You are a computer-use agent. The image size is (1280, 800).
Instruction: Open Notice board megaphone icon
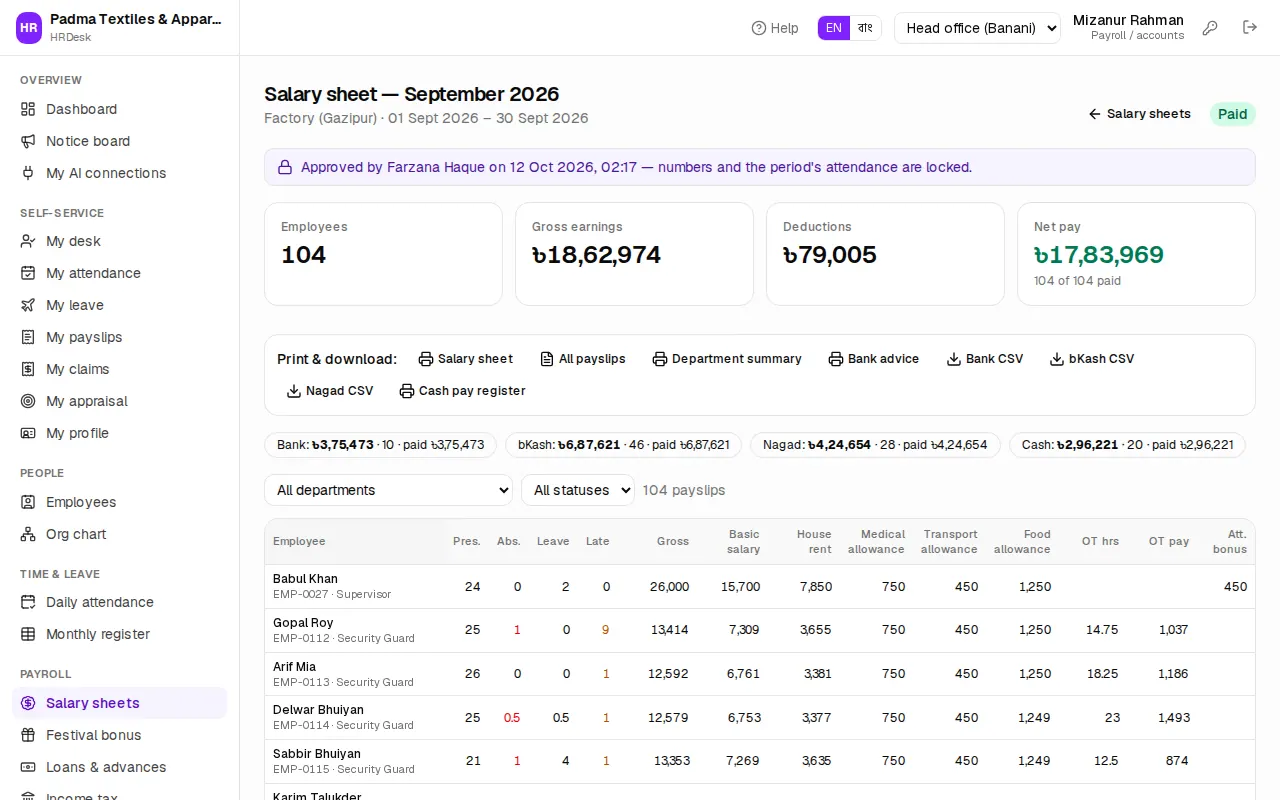coord(28,141)
